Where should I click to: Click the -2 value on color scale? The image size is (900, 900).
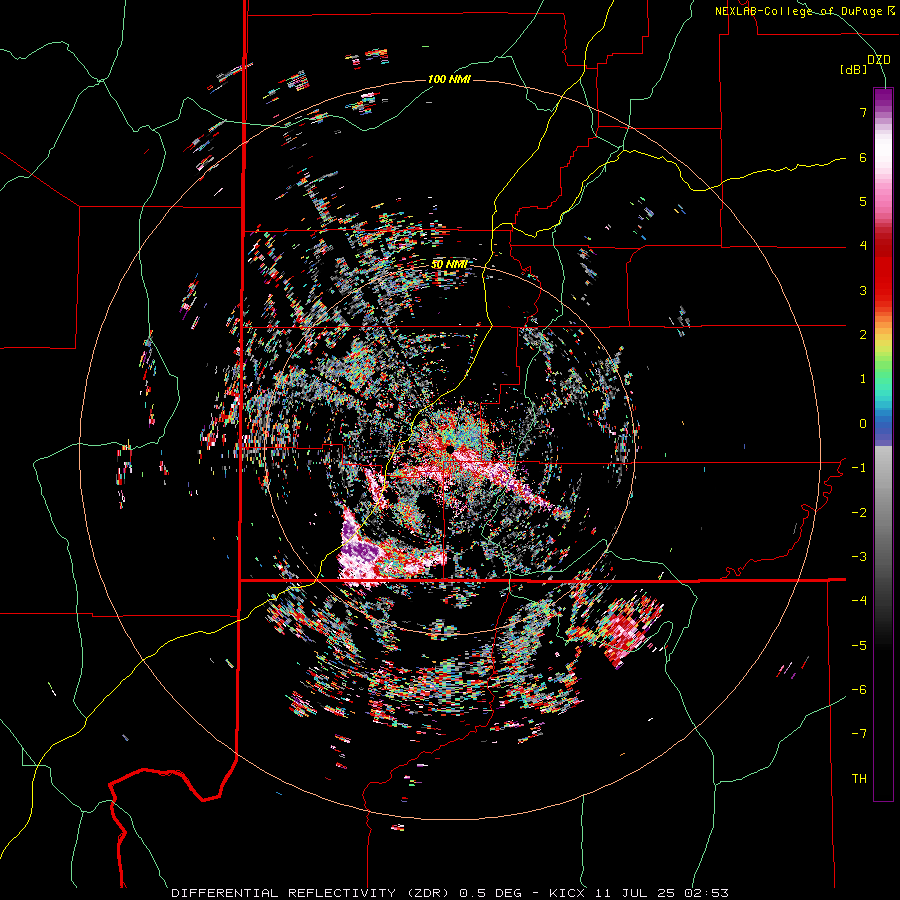pos(859,513)
